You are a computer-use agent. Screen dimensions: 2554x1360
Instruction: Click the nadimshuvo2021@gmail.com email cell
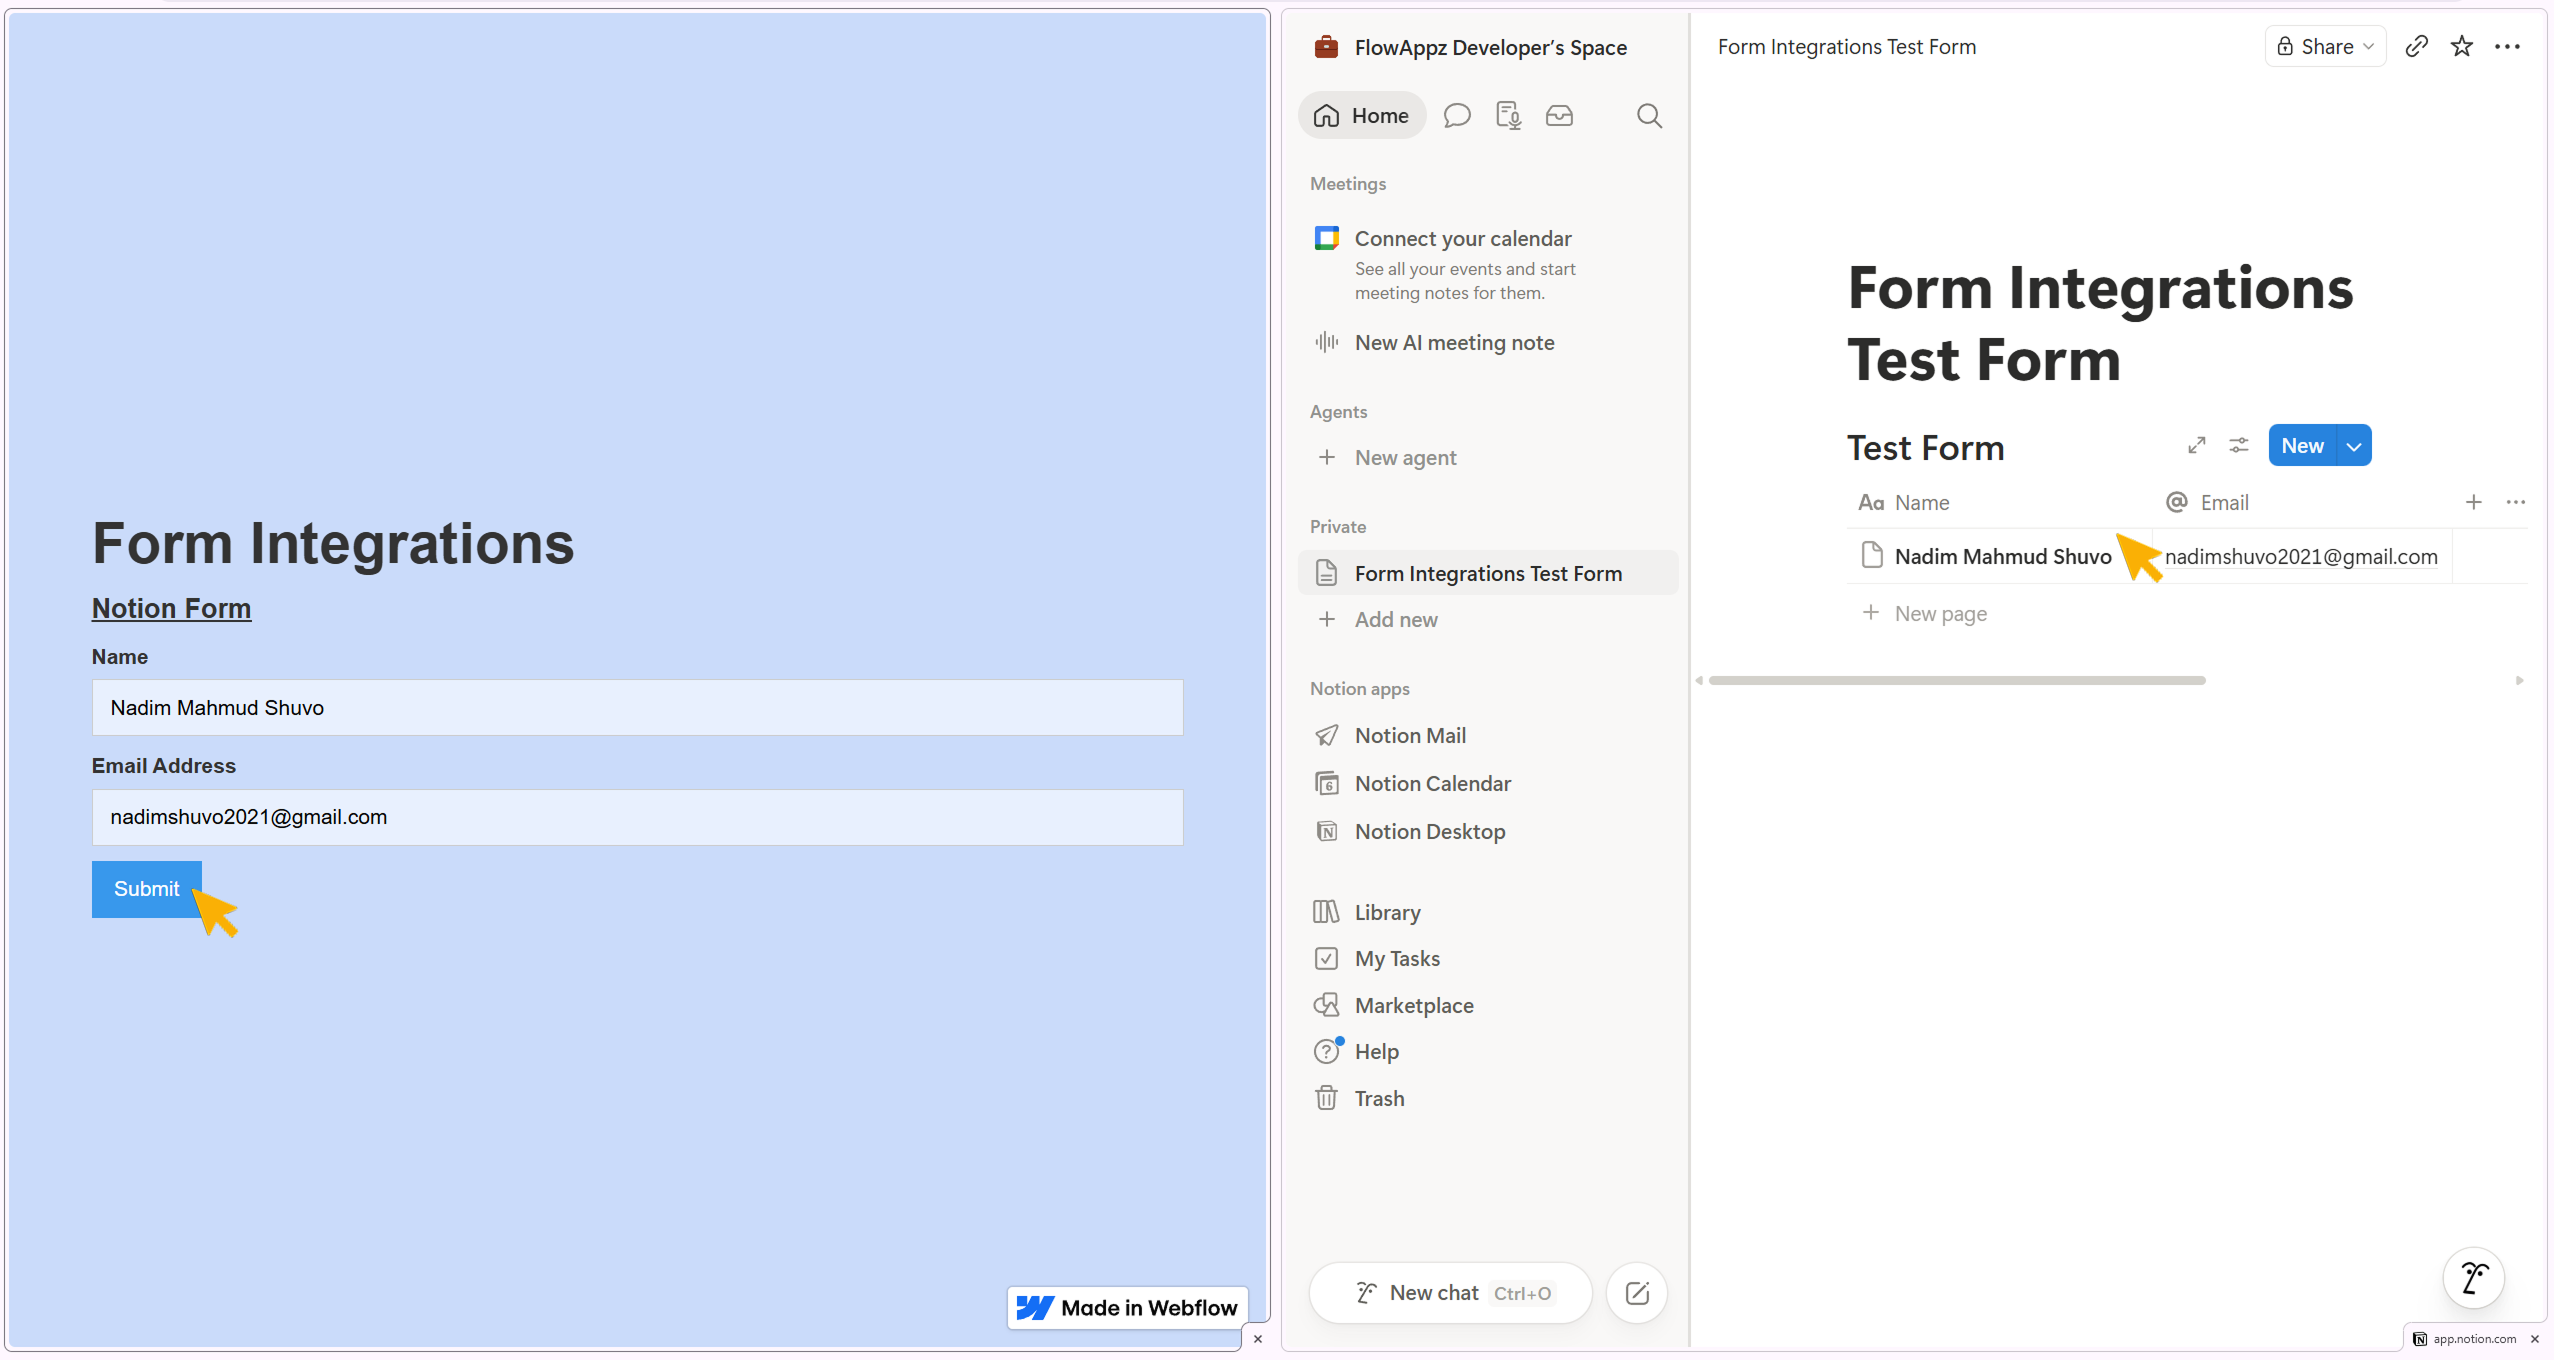point(2301,557)
